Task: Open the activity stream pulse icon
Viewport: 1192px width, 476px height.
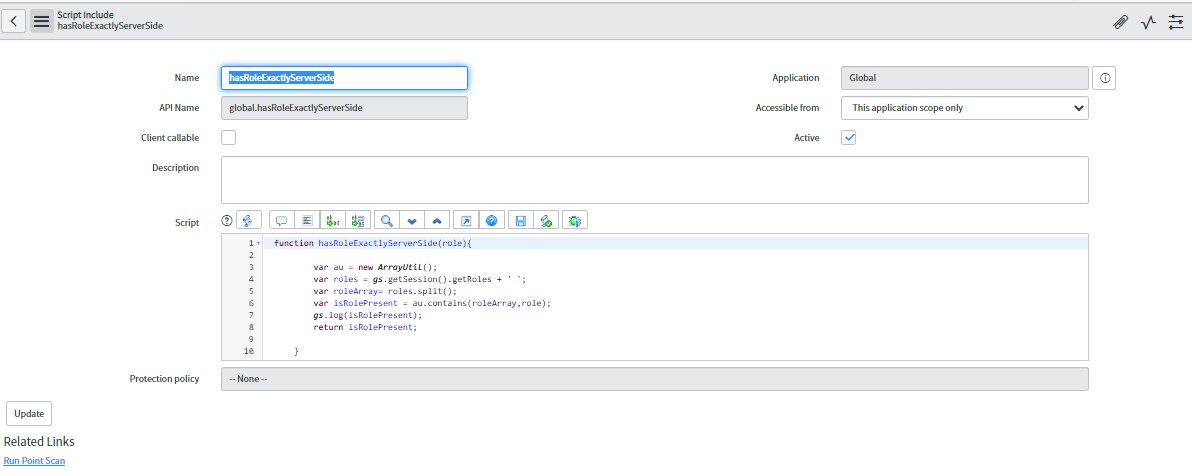Action: click(x=1148, y=22)
